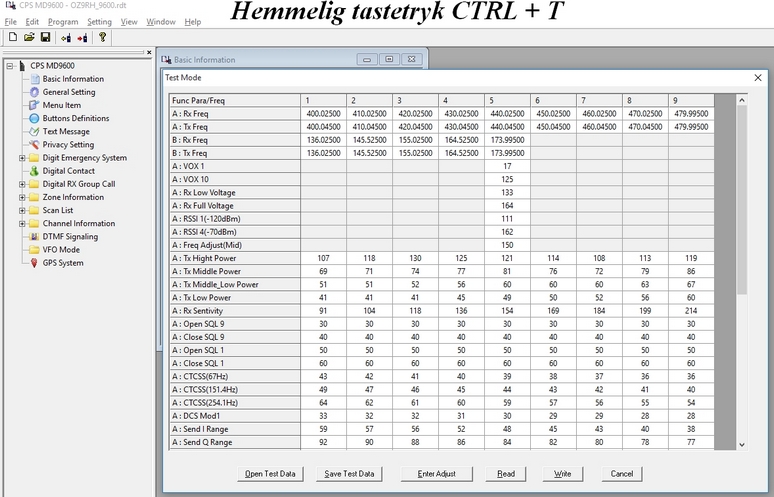Click the A : Rx Freq cell 440.02500

coord(507,114)
